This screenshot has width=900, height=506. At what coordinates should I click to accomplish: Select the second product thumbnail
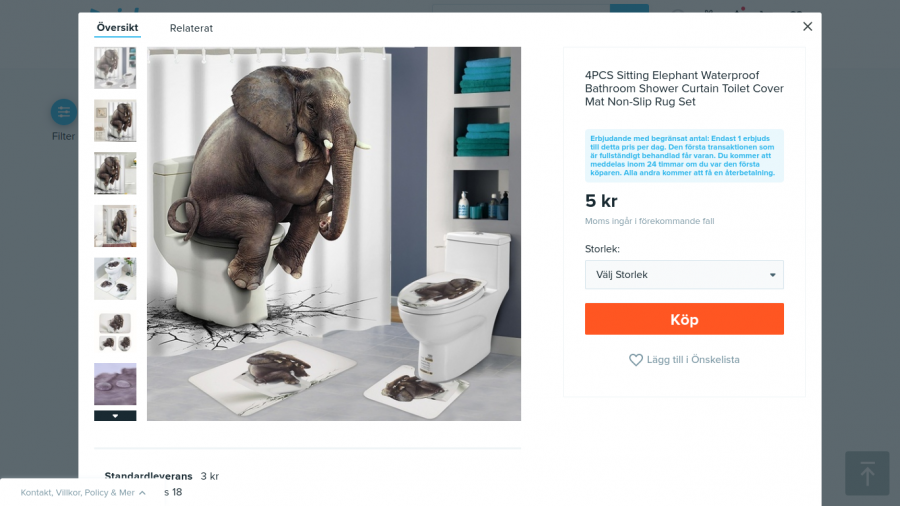click(x=115, y=120)
